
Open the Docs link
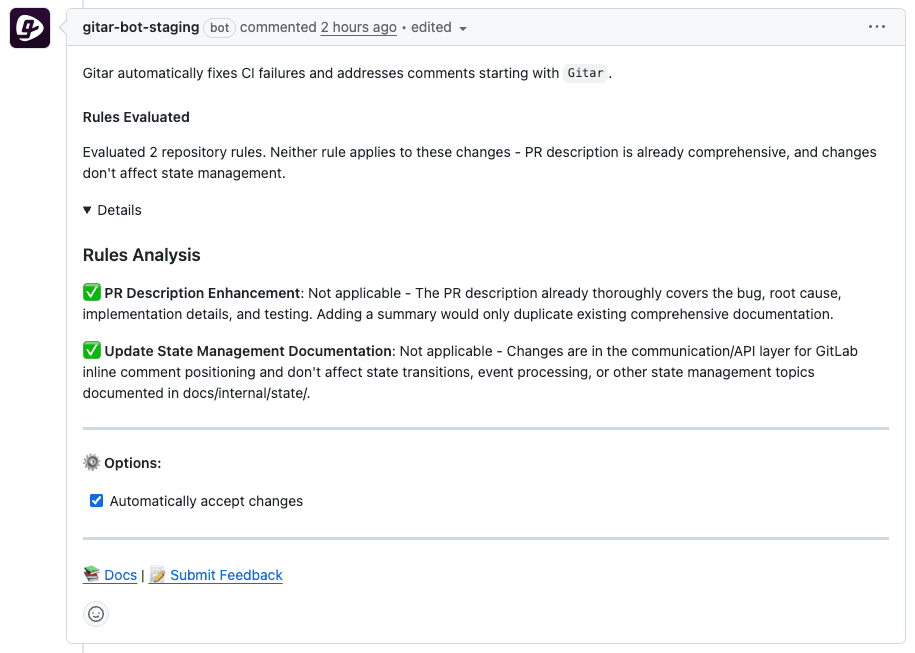[120, 575]
